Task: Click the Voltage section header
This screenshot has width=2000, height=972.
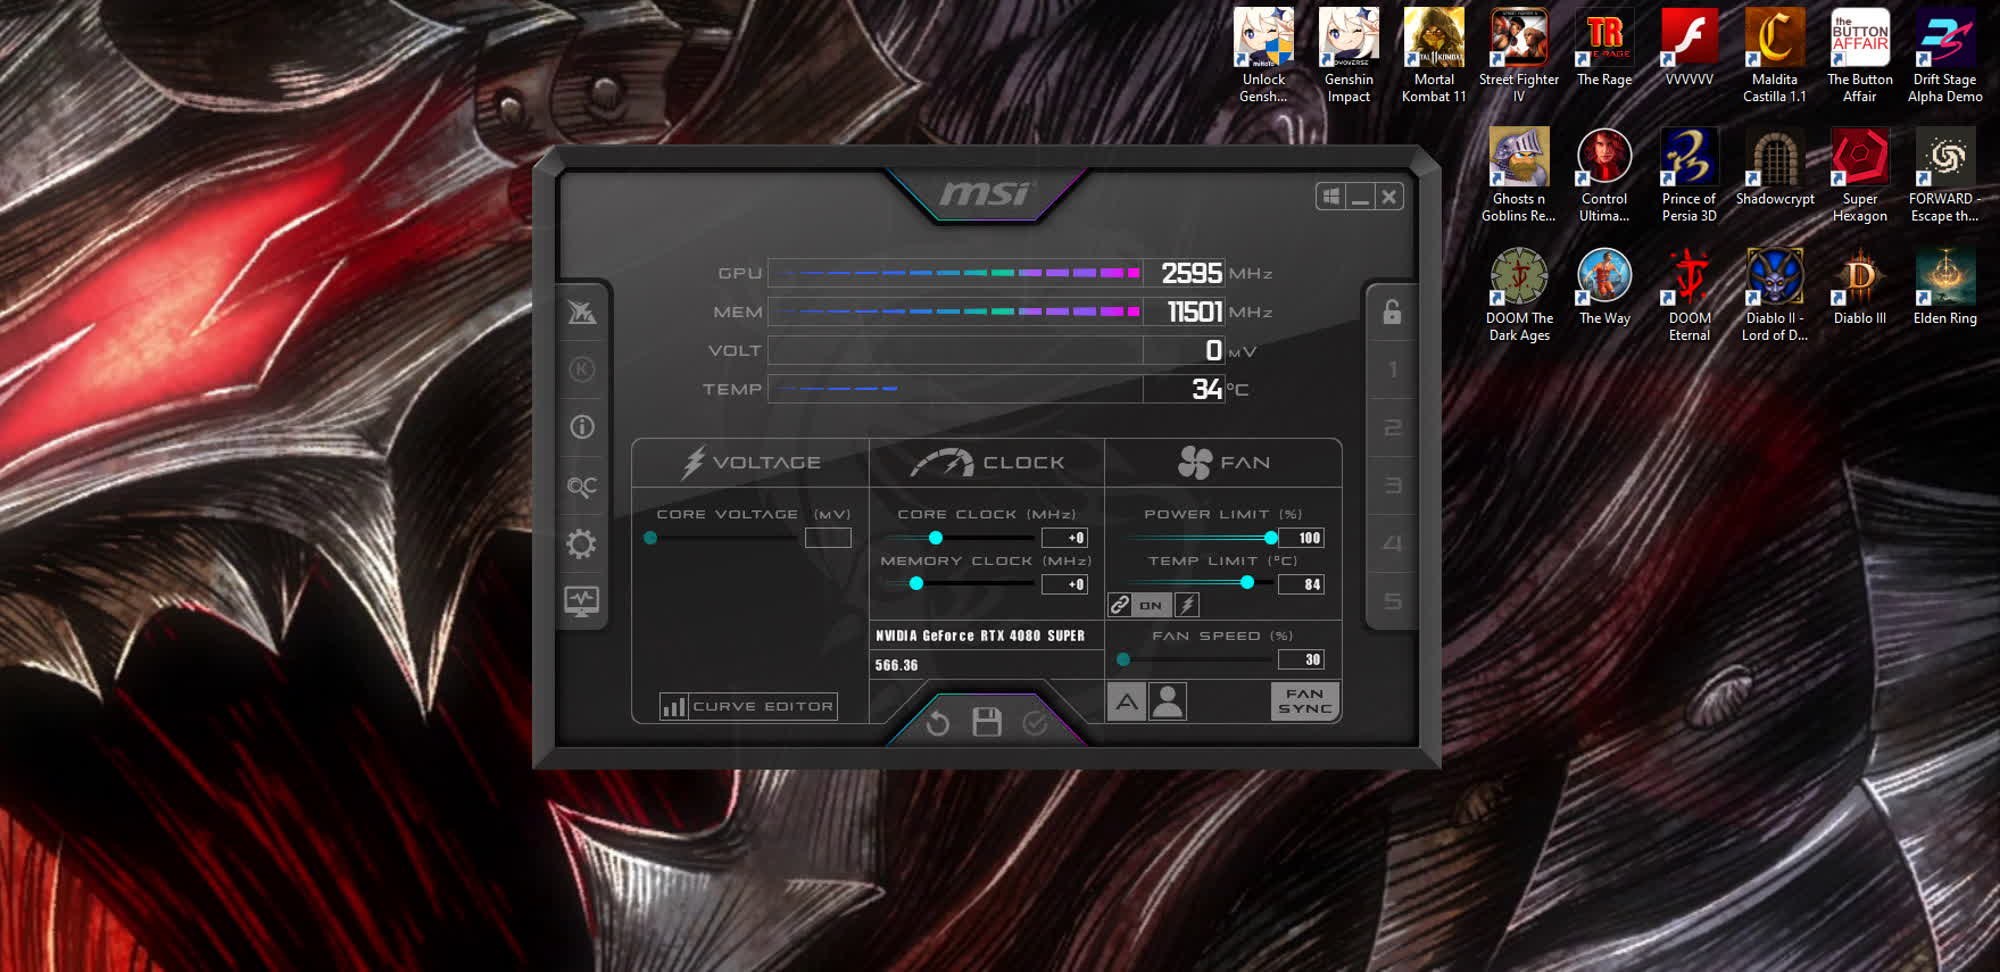Action: 751,463
